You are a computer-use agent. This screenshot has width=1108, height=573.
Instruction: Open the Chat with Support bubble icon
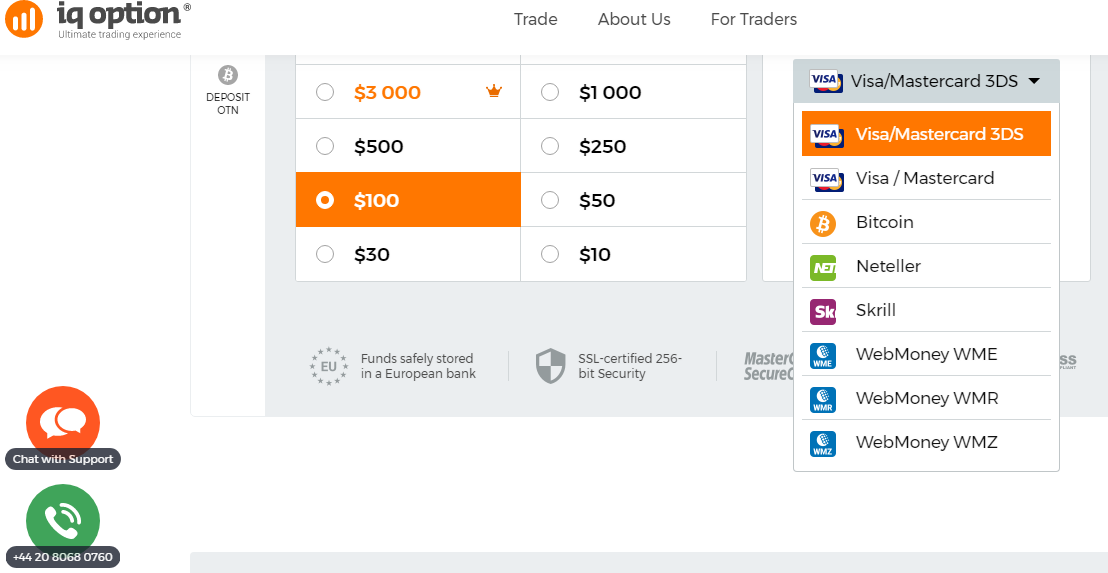coord(63,423)
